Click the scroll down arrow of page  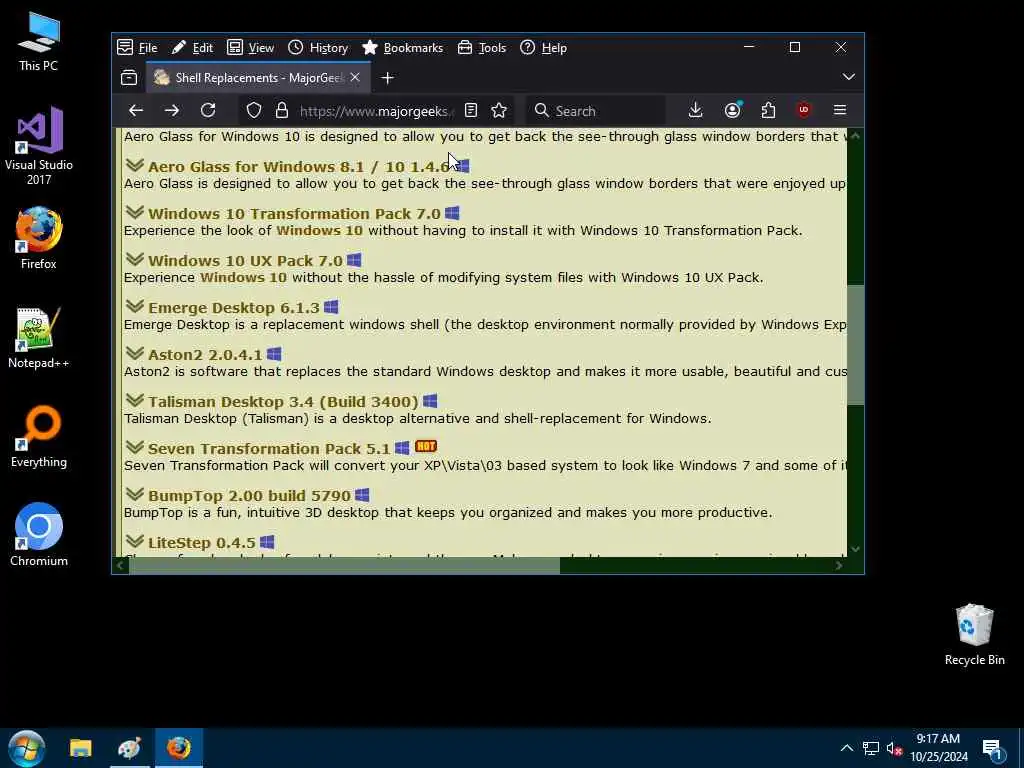click(x=856, y=549)
